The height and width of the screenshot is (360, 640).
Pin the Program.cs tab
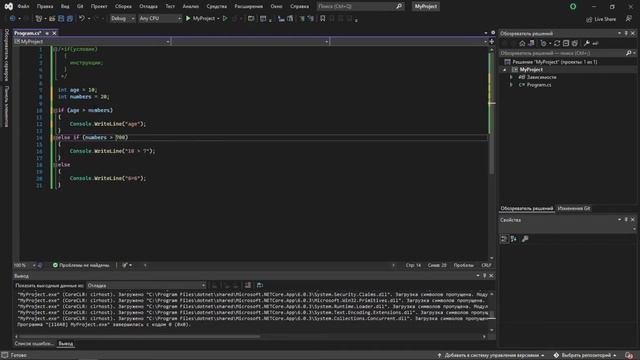[x=47, y=33]
